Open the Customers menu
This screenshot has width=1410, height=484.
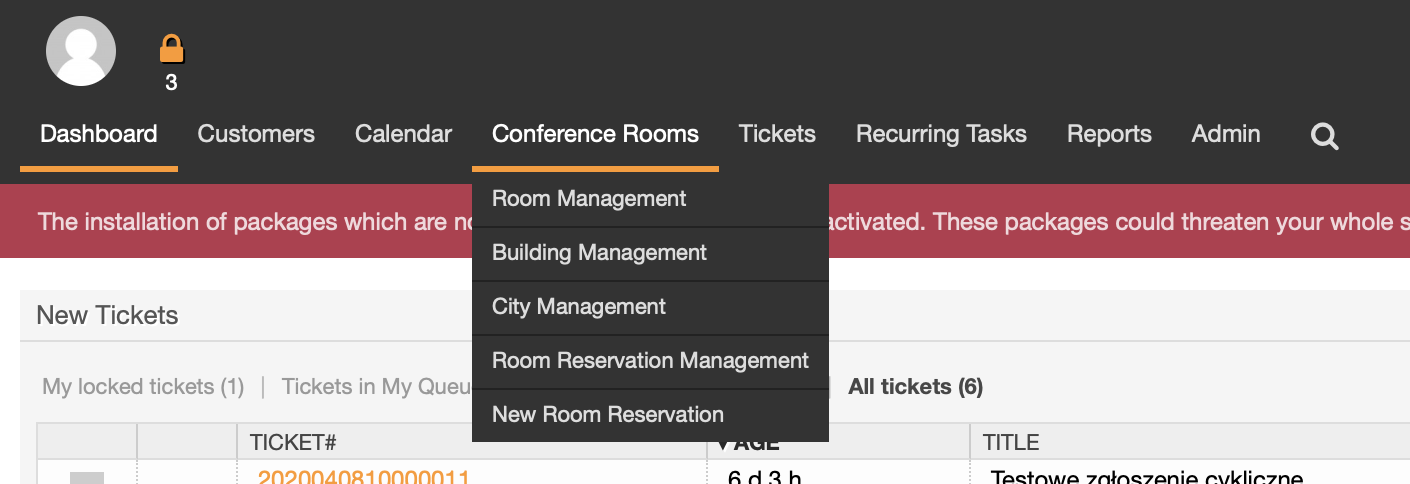[256, 134]
